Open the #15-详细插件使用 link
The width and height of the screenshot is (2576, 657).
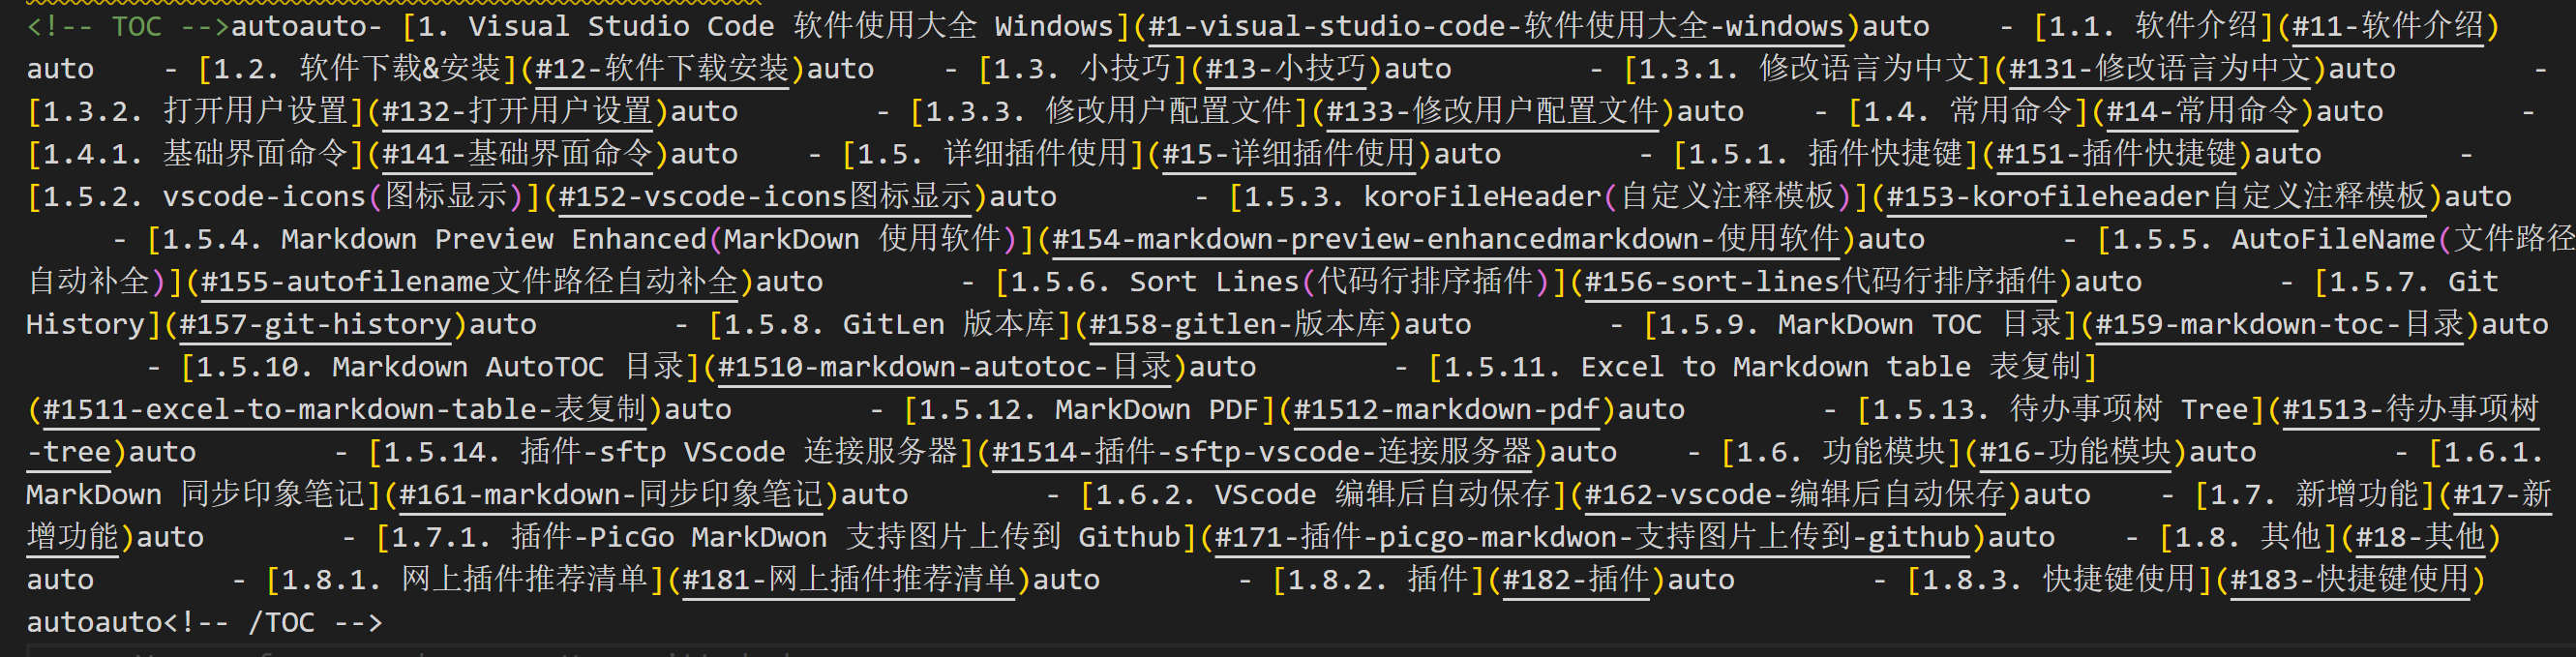1290,154
